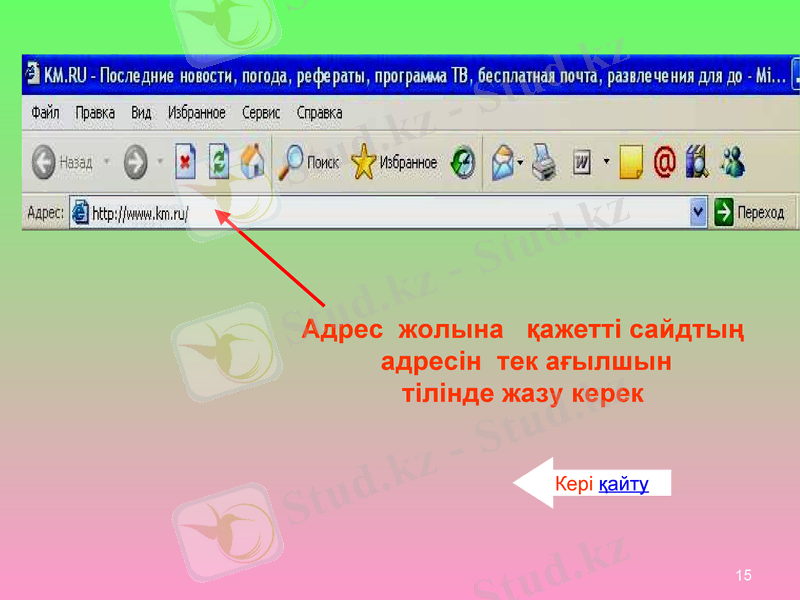Go to the home page

(x=251, y=161)
